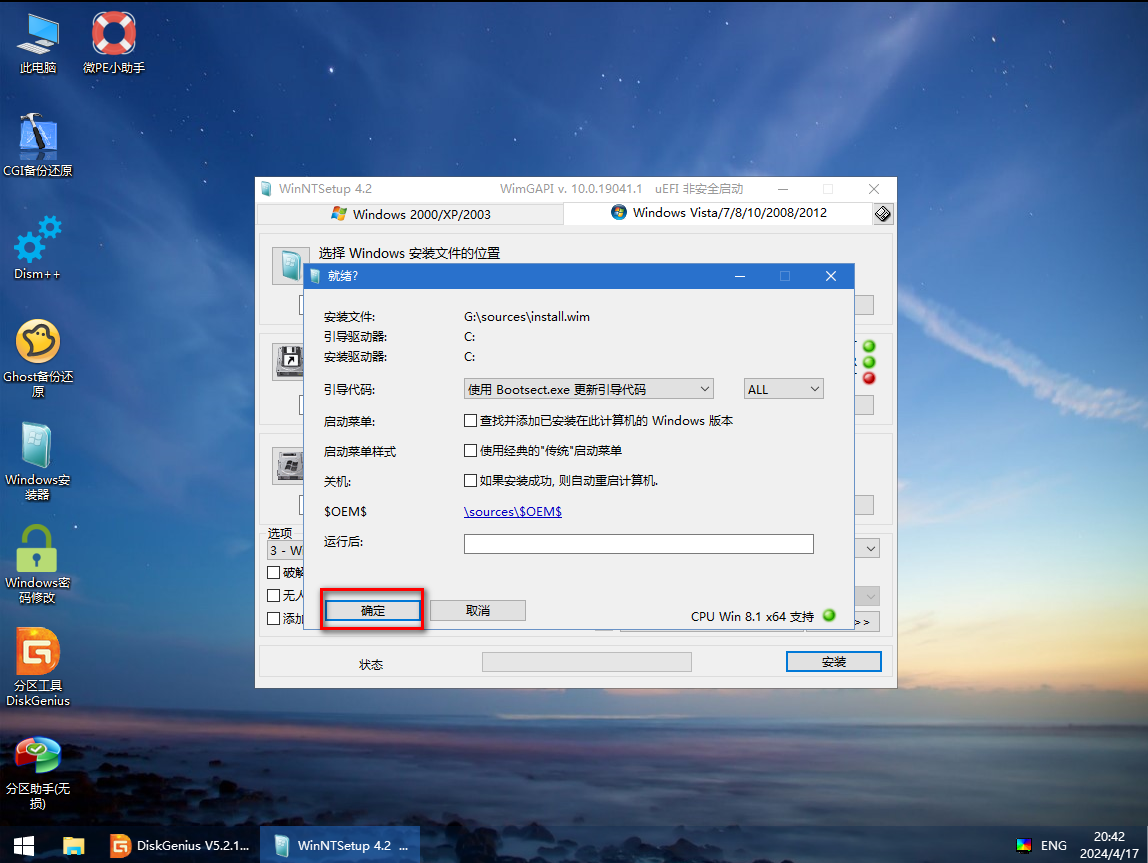The width and height of the screenshot is (1148, 863).
Task: Click the status progress bar in WinNTSetup
Action: [586, 662]
